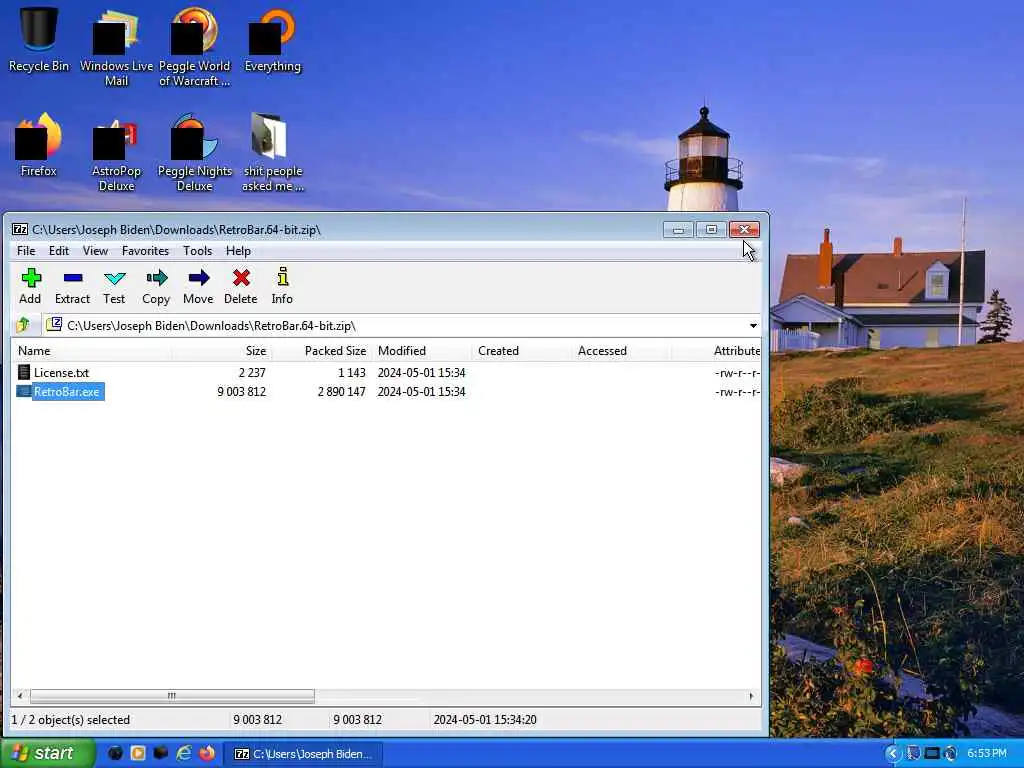Sort by the Created column header
The image size is (1024, 768).
[522, 351]
